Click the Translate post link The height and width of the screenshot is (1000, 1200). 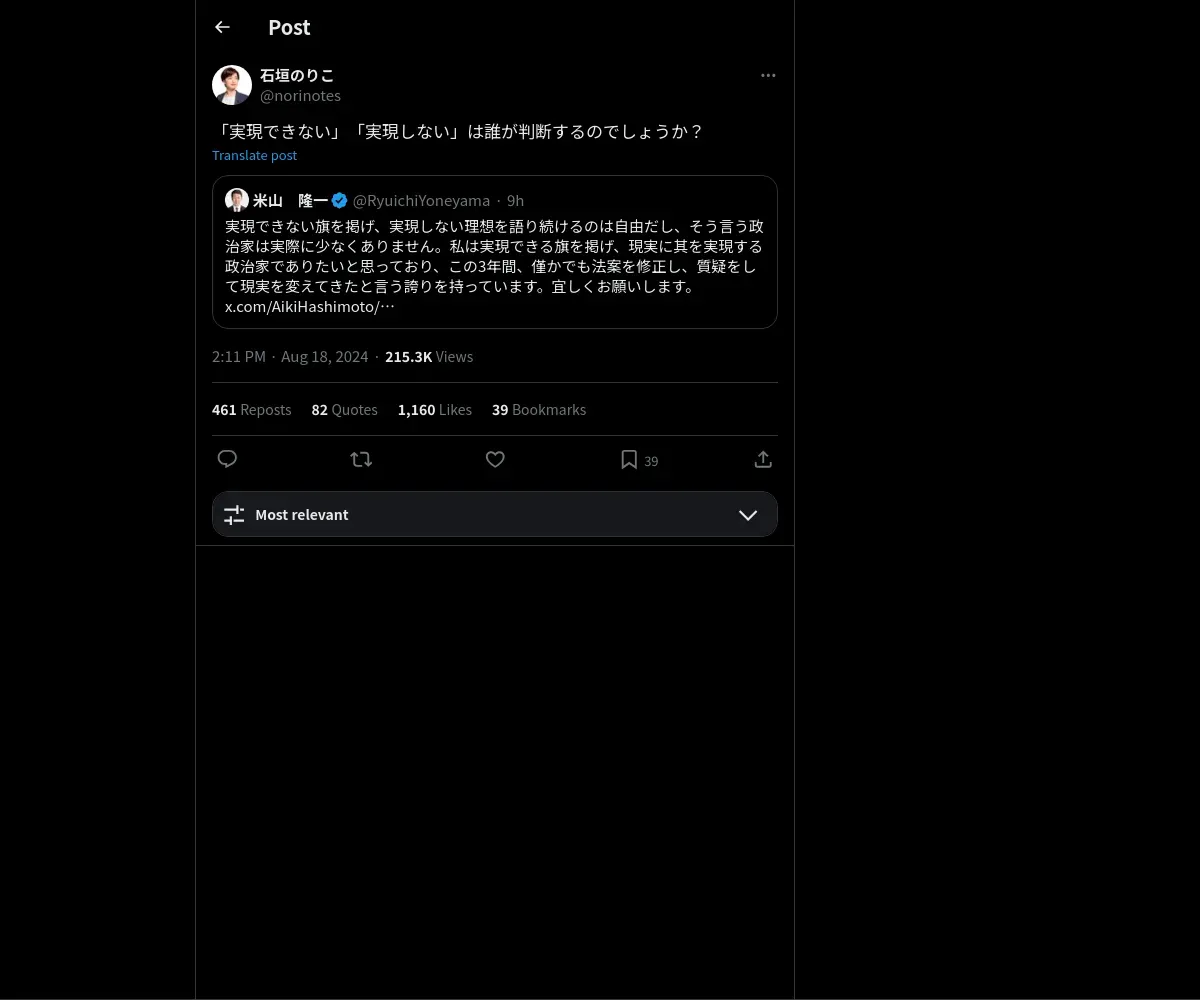(254, 155)
